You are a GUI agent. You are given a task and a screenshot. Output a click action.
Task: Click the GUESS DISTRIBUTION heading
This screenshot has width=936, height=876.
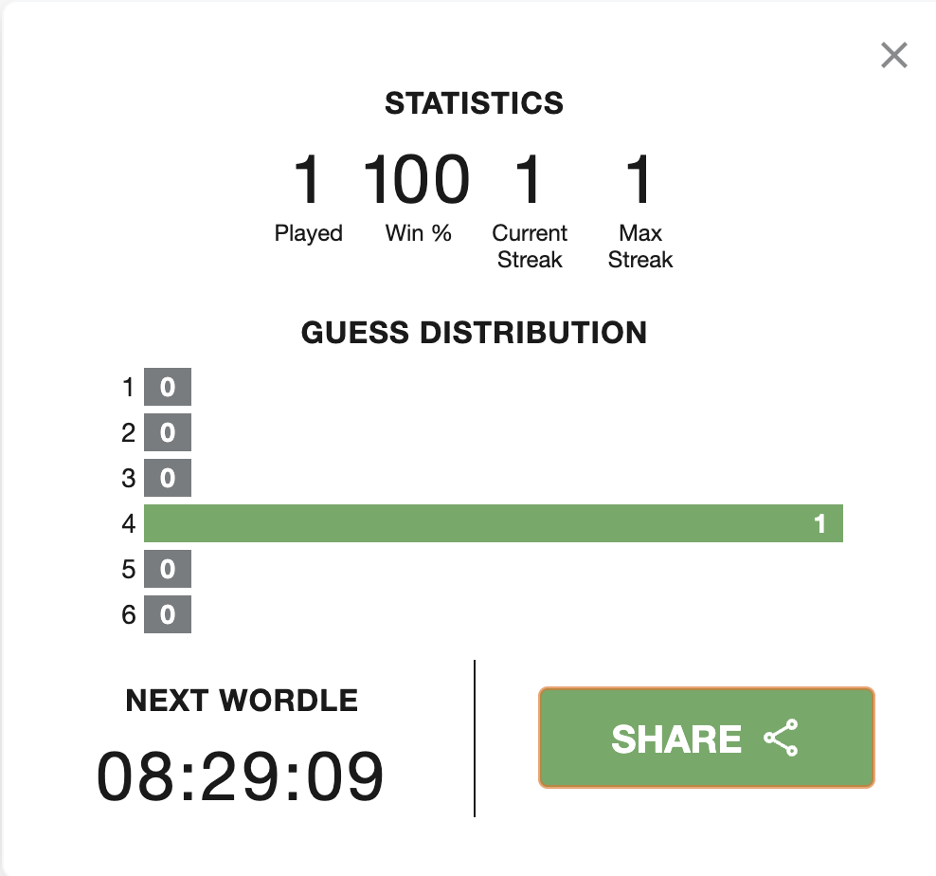(x=474, y=332)
